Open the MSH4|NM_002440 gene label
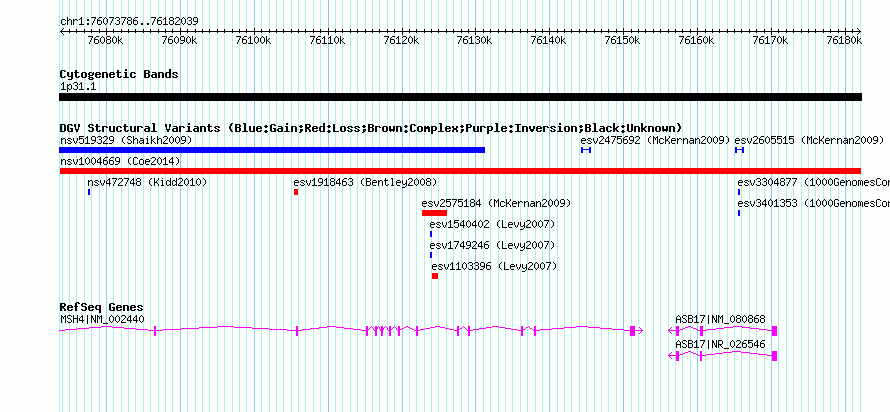890x412 pixels. (x=102, y=319)
